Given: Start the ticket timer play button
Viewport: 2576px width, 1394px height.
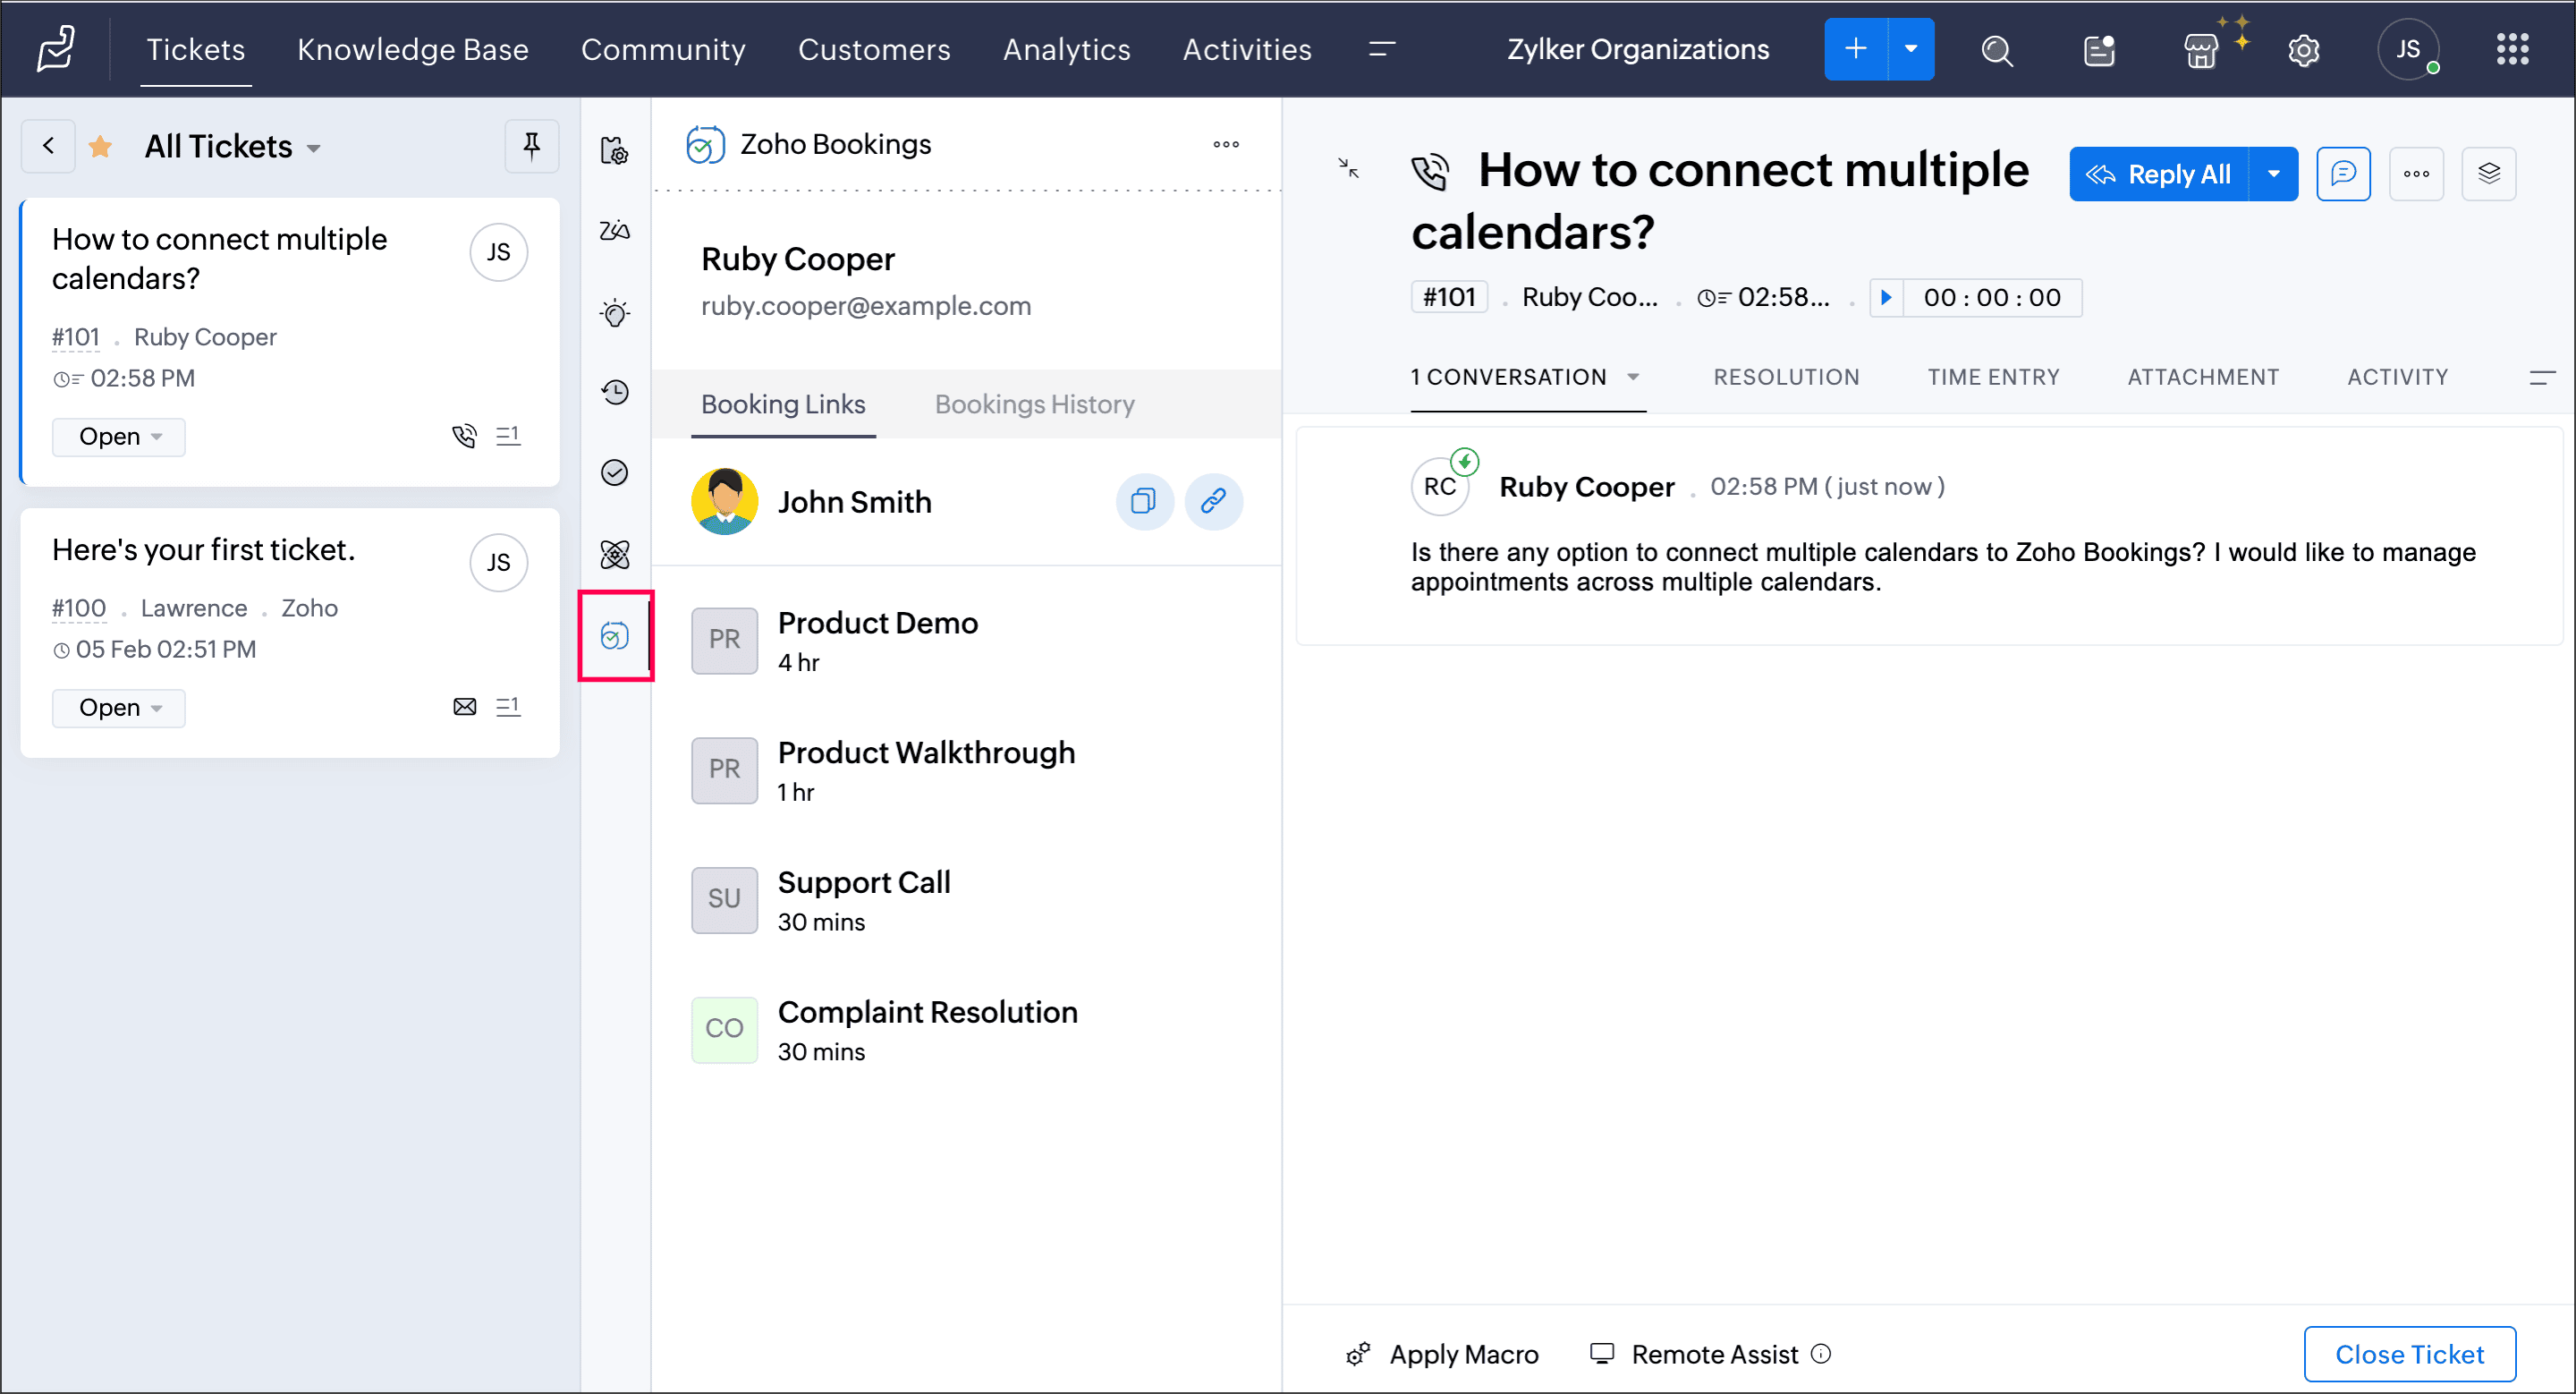Looking at the screenshot, I should point(1886,298).
